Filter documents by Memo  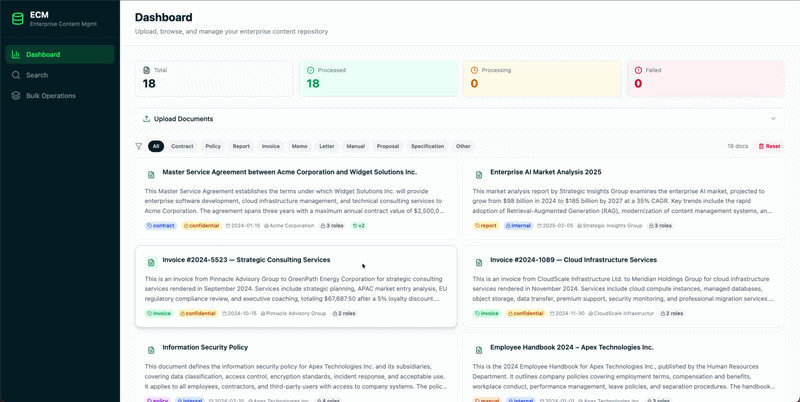pos(299,146)
